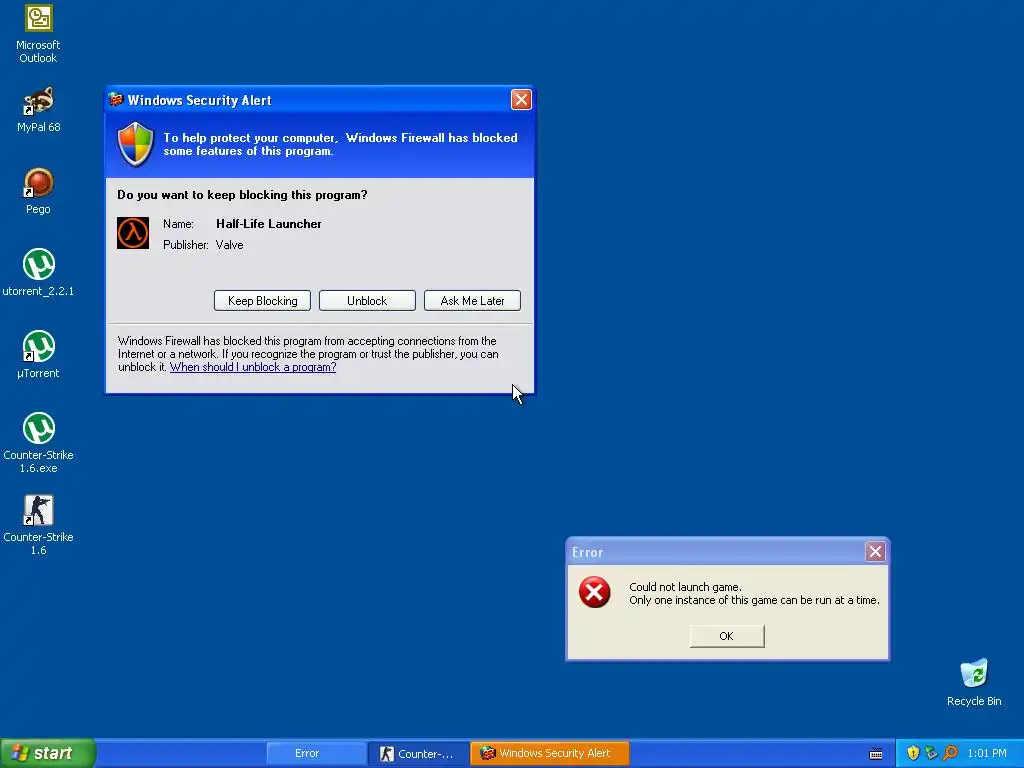
Task: Click the 'Half-Life Launcher' program name
Action: click(268, 224)
